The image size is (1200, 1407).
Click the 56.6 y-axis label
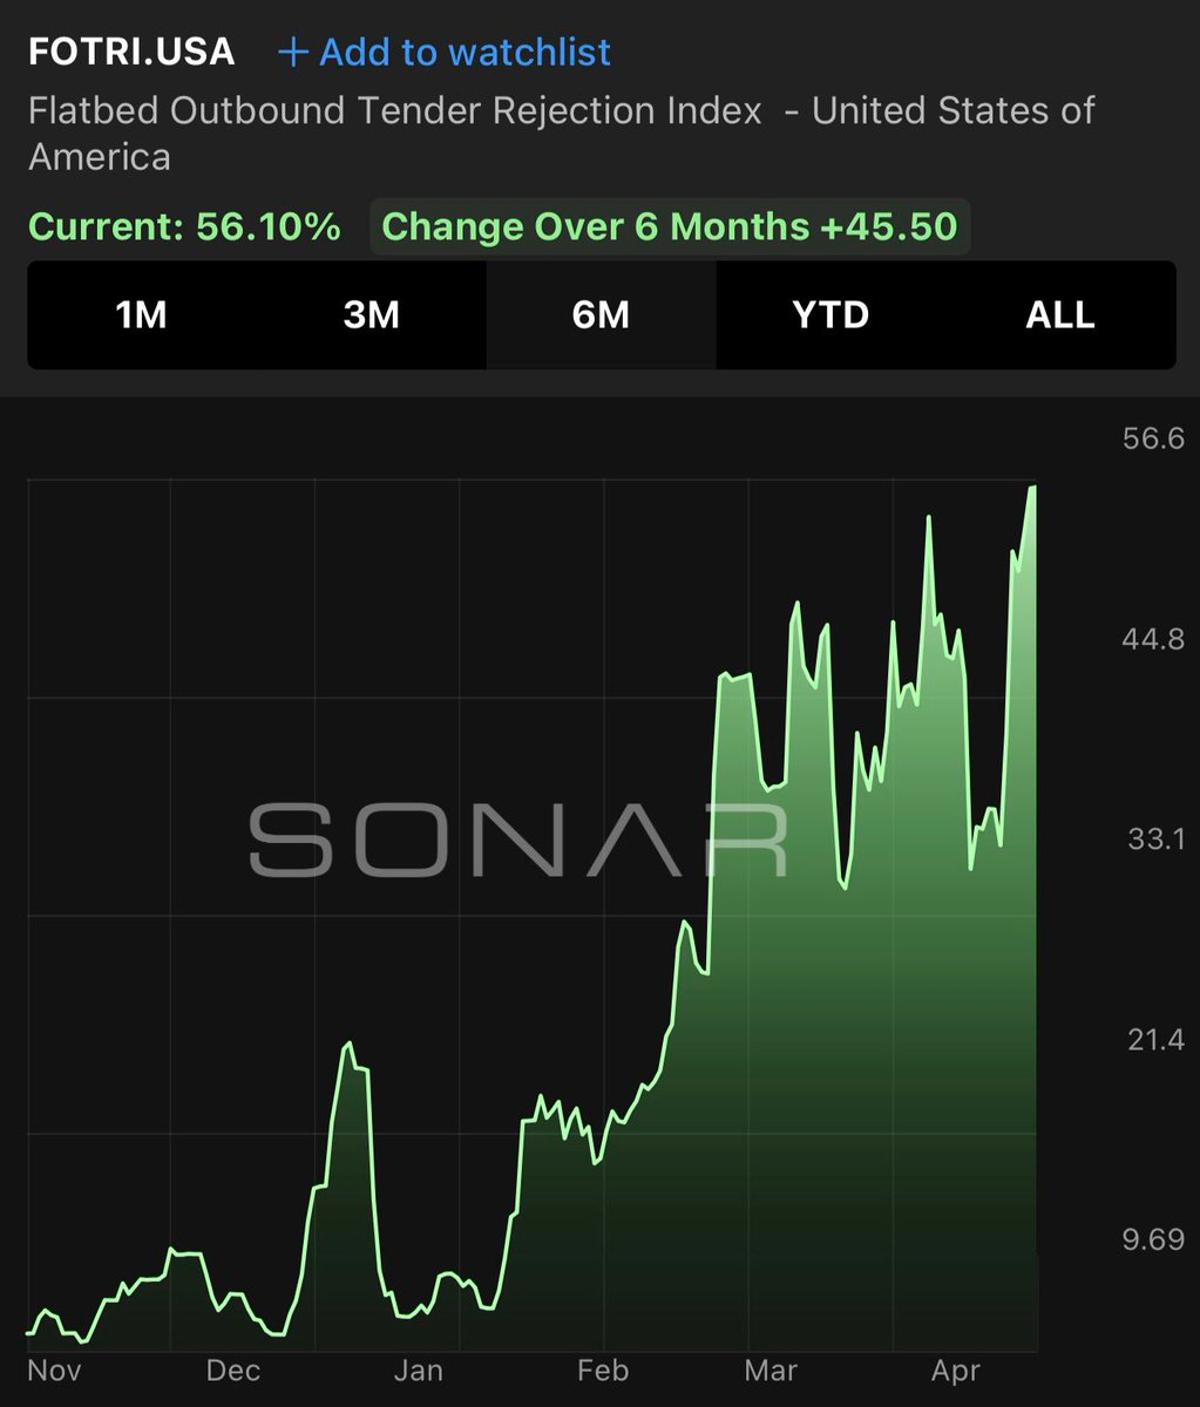click(x=1153, y=438)
